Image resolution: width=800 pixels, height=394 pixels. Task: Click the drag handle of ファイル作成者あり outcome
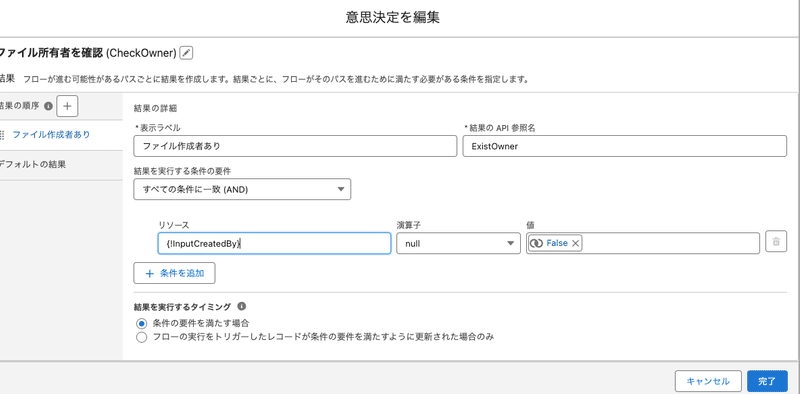coord(2,135)
